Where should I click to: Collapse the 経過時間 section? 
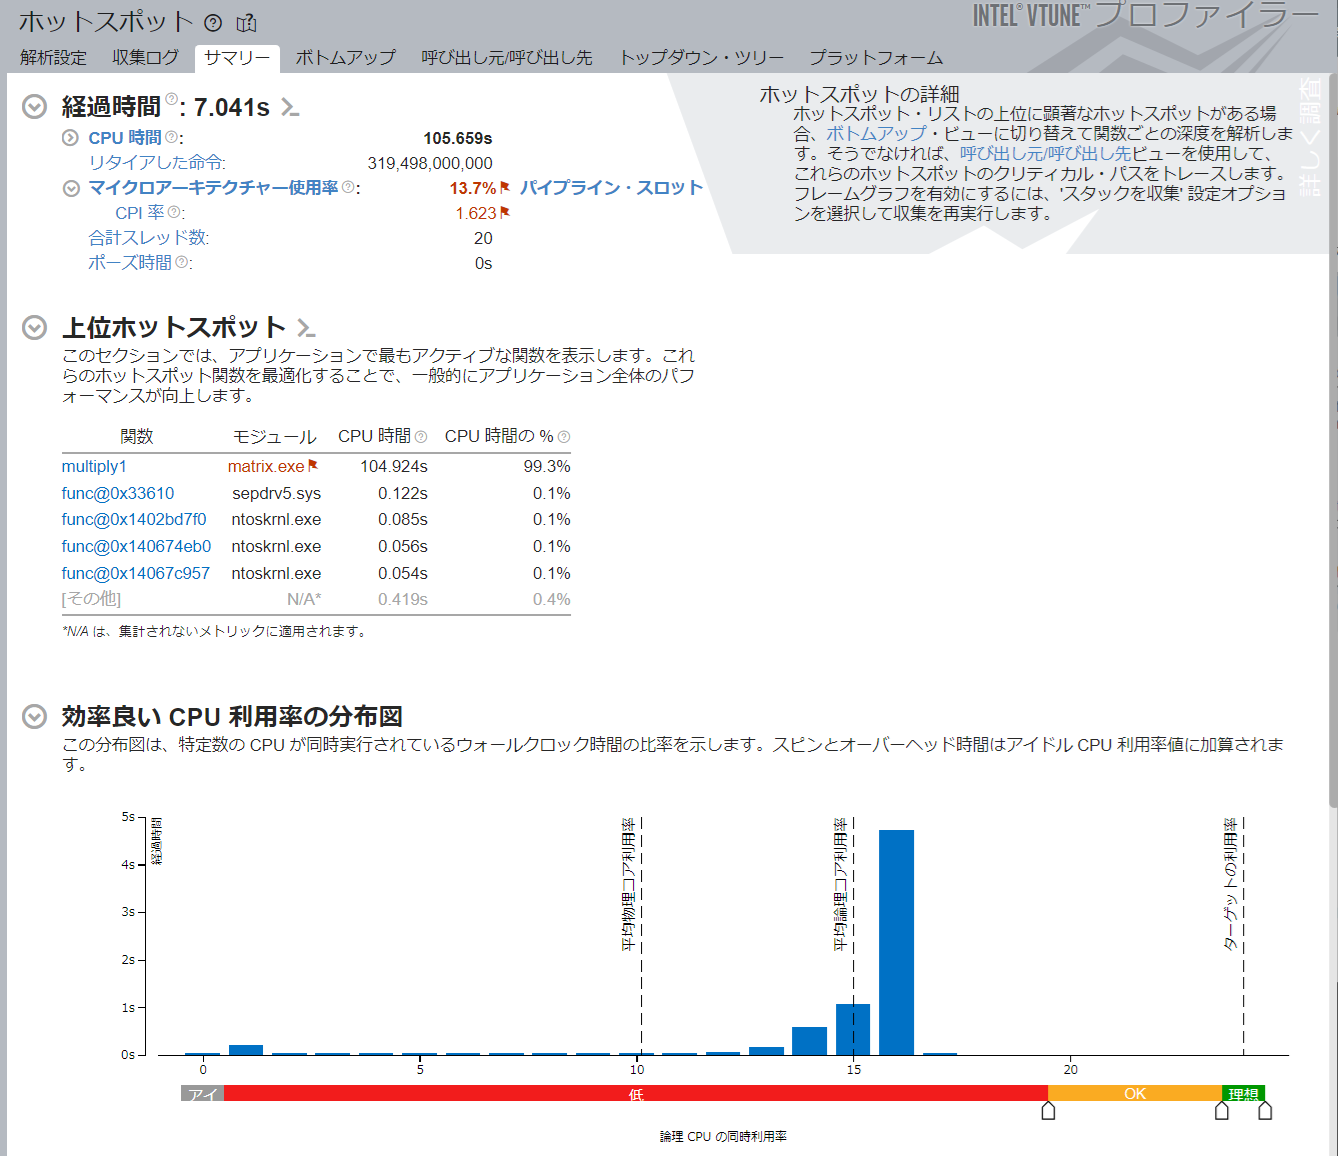click(35, 107)
